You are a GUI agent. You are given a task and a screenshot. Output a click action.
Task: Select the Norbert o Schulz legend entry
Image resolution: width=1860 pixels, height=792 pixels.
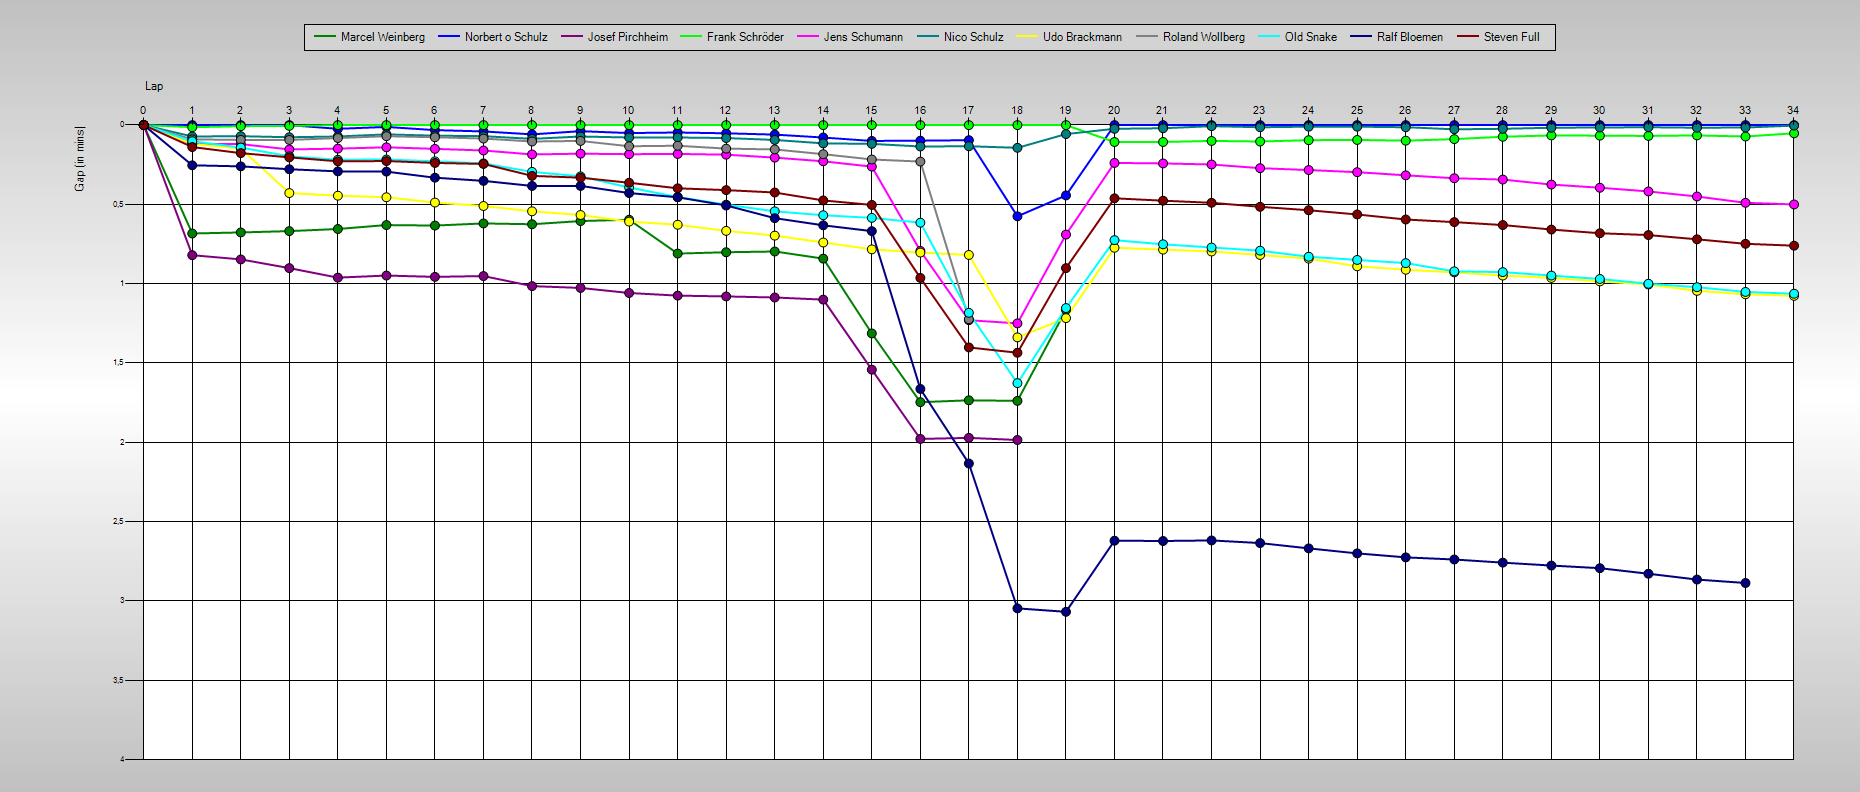493,37
